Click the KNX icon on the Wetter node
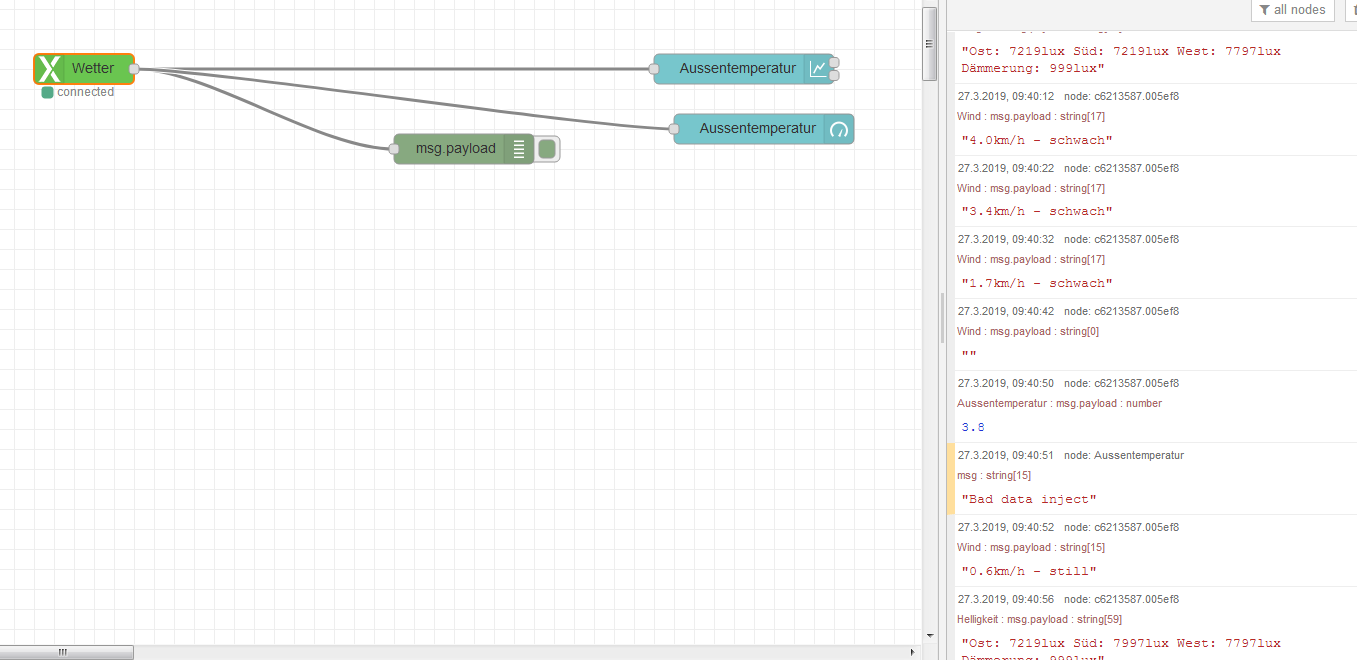1357x660 pixels. tap(48, 69)
